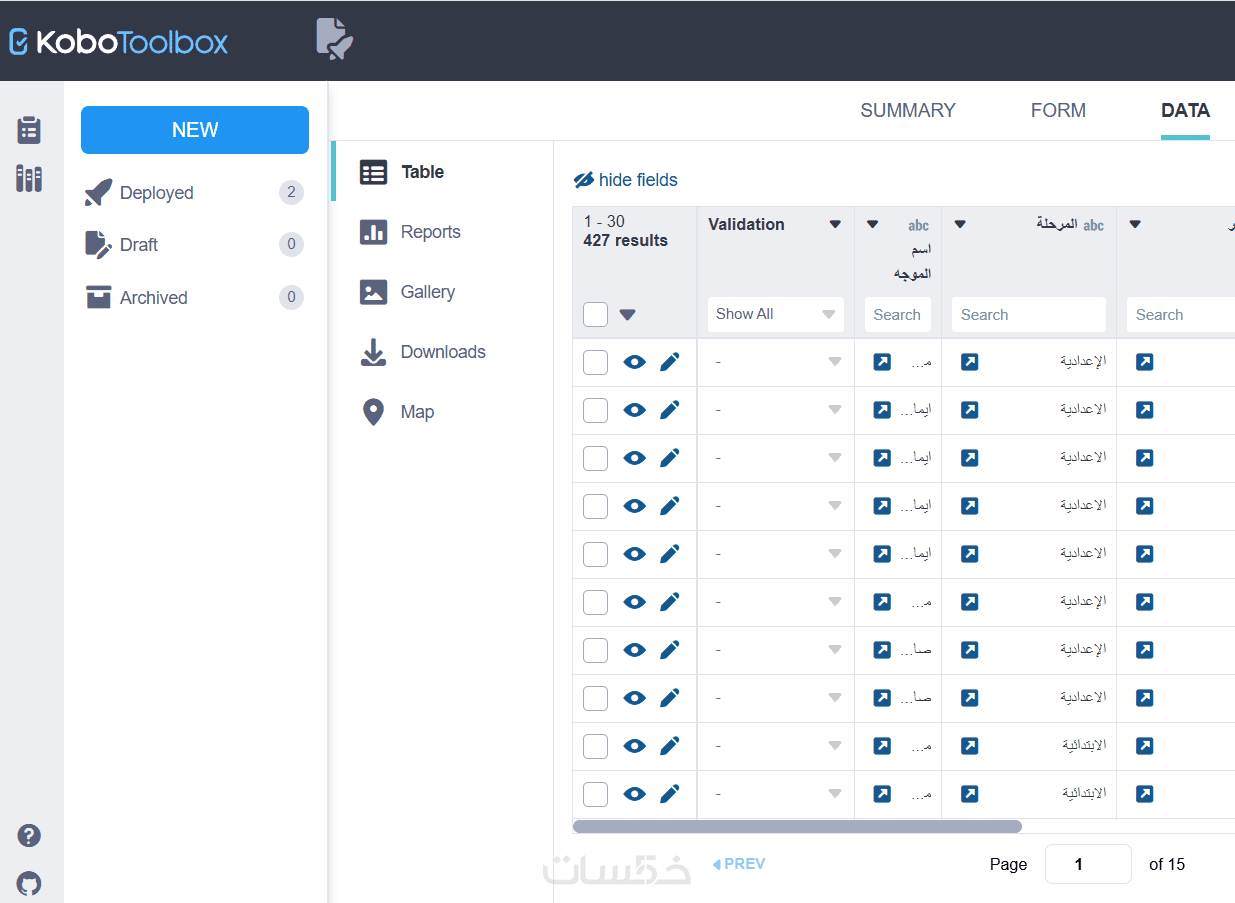Click the Downloads arrow icon

click(373, 352)
